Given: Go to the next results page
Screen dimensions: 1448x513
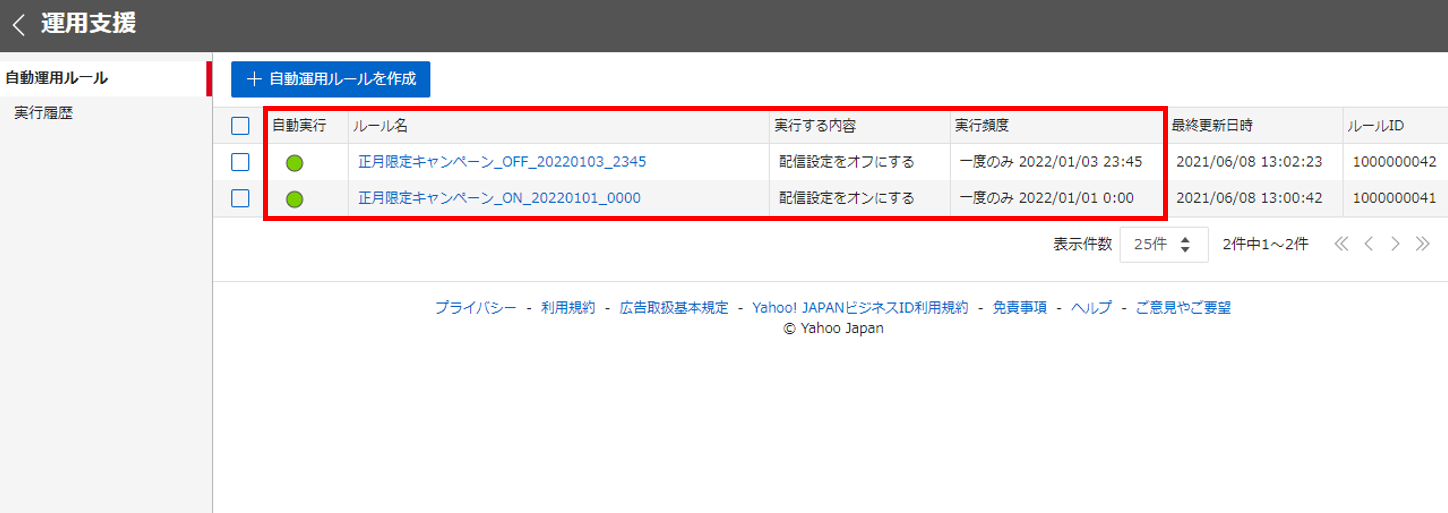Looking at the screenshot, I should click(1395, 244).
